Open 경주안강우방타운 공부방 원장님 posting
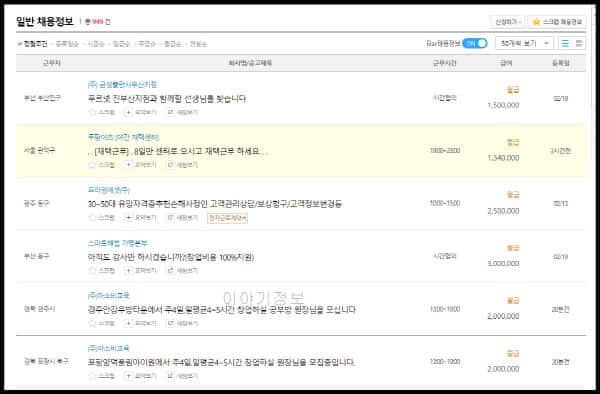Viewport: 600px width, 394px height. click(x=222, y=310)
